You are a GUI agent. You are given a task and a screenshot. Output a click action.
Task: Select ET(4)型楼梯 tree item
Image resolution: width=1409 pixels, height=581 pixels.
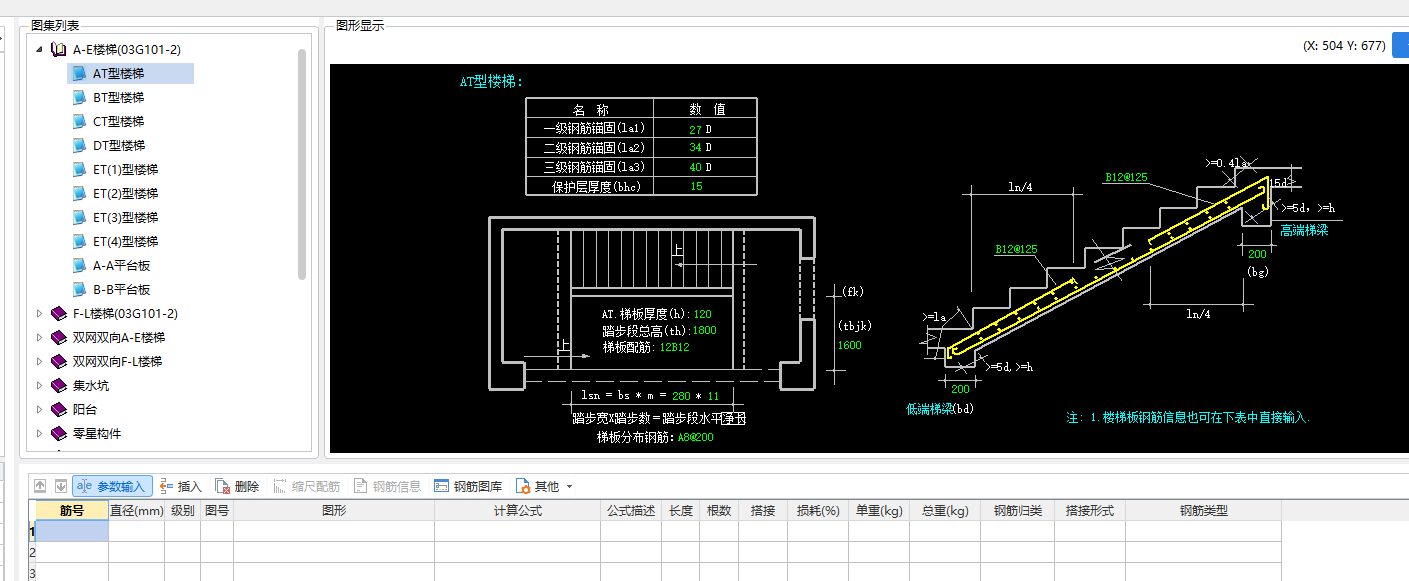[x=125, y=241]
